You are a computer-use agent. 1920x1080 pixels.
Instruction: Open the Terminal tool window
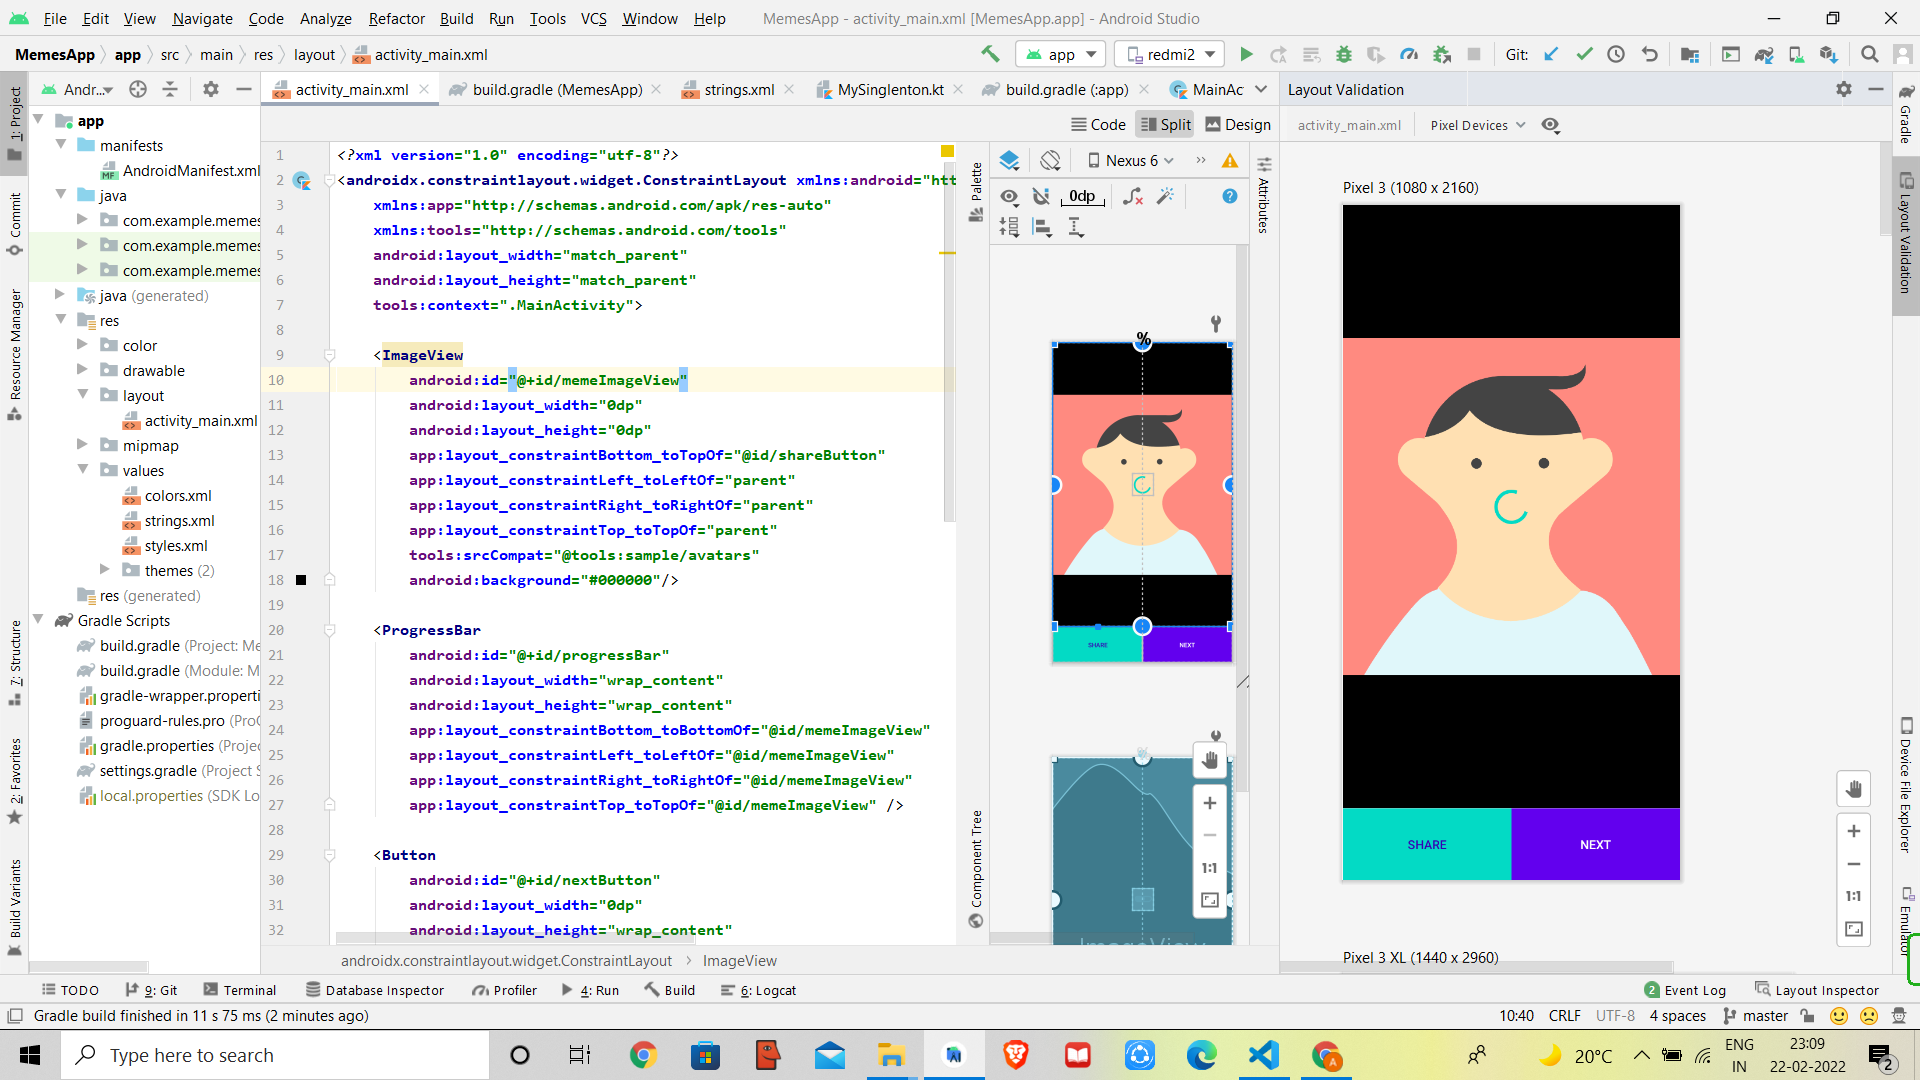point(240,990)
